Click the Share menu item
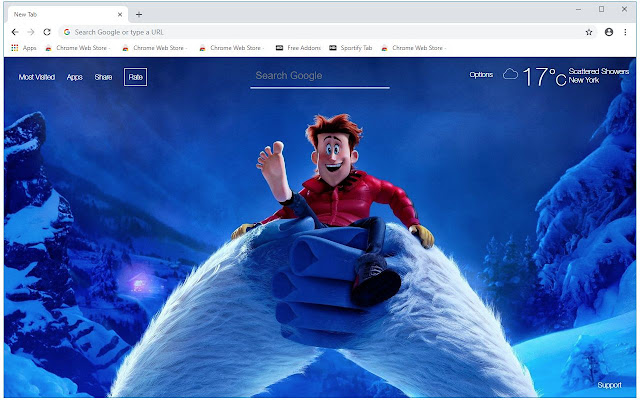The height and width of the screenshot is (400, 640). (x=103, y=77)
